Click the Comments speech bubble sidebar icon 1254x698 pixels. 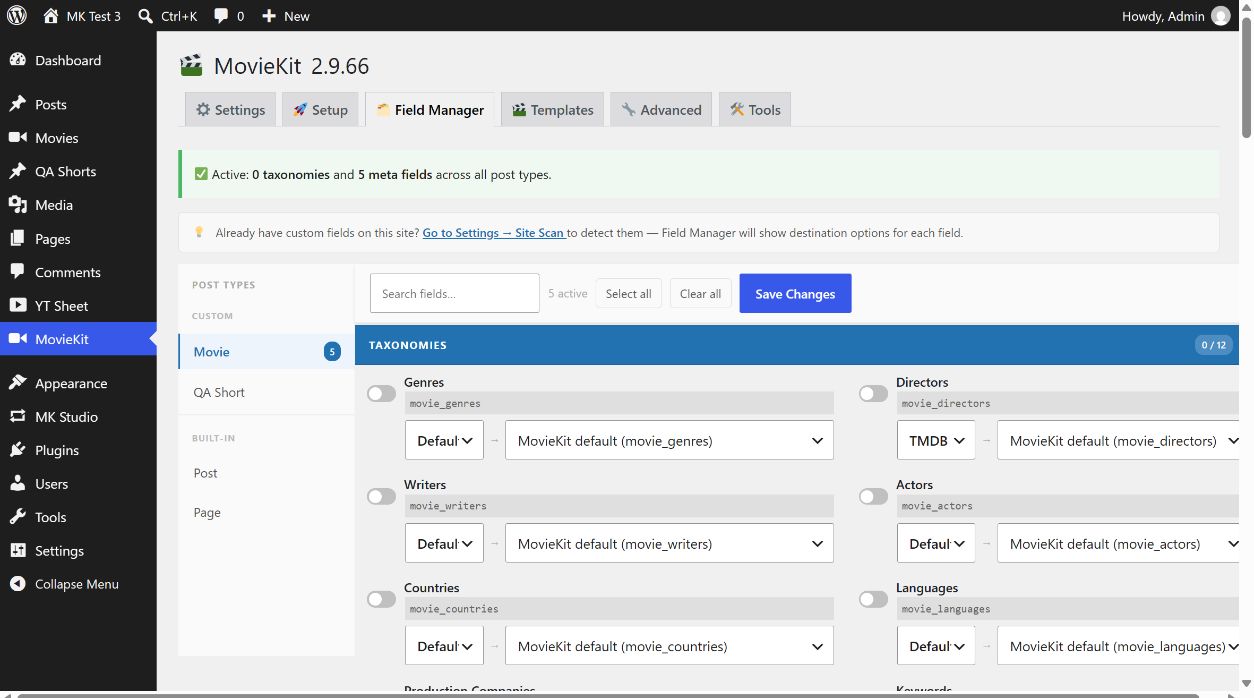coord(17,272)
